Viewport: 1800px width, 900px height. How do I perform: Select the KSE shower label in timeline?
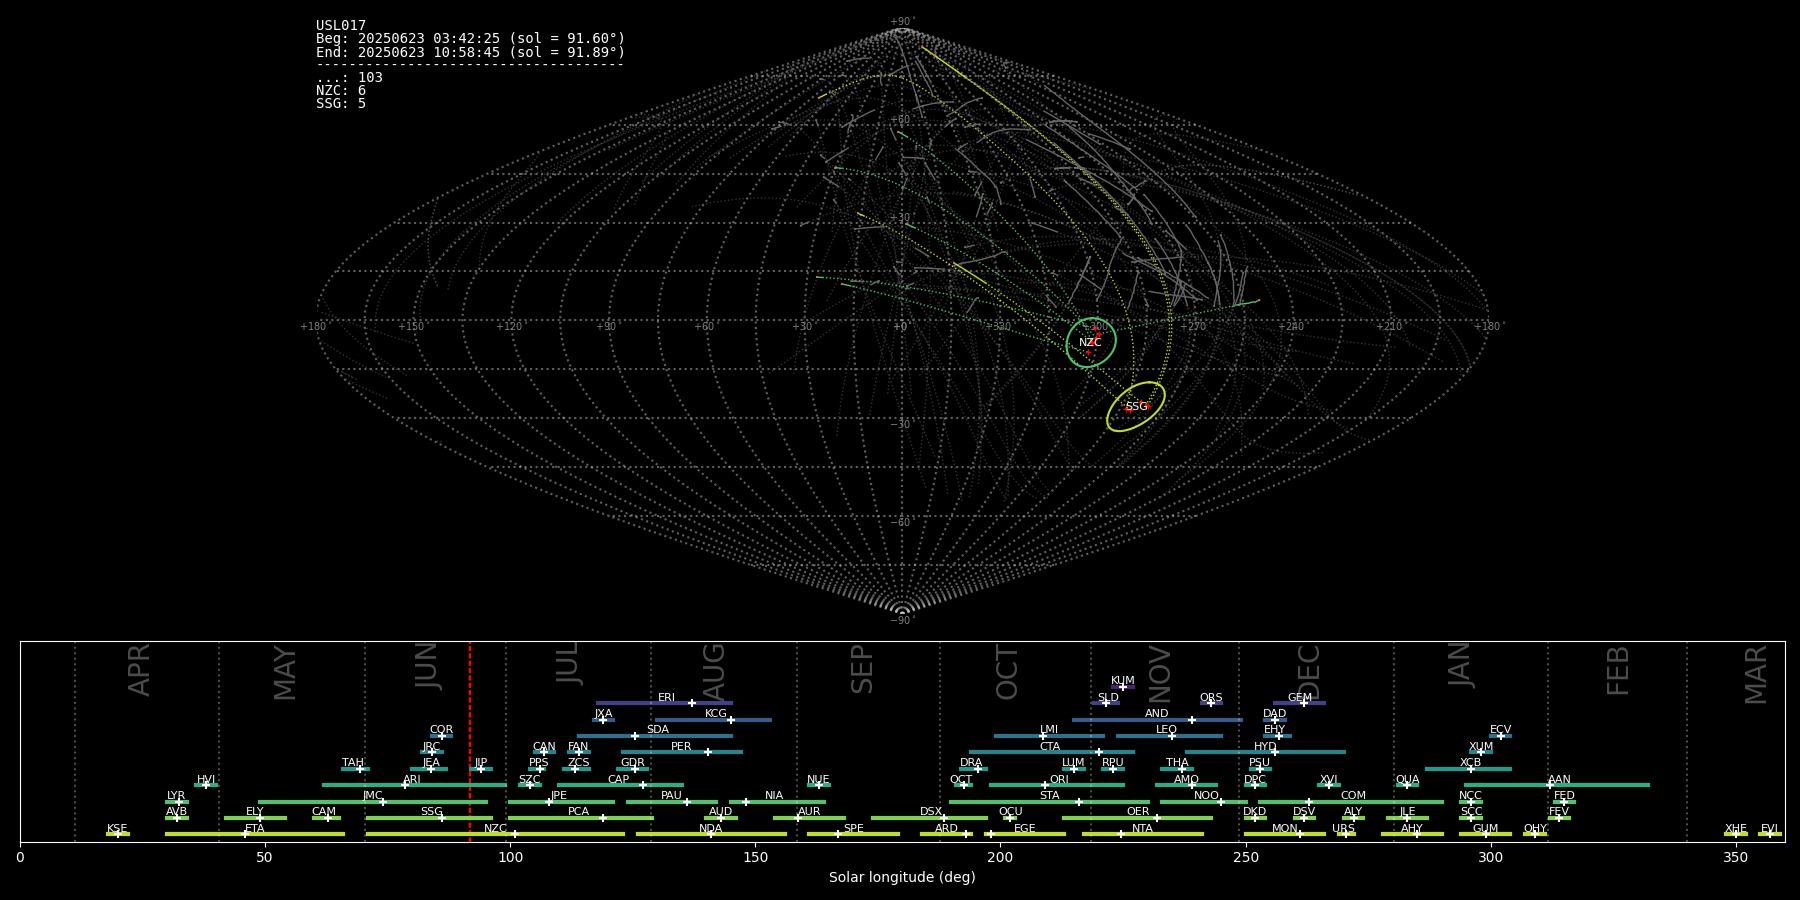[117, 829]
